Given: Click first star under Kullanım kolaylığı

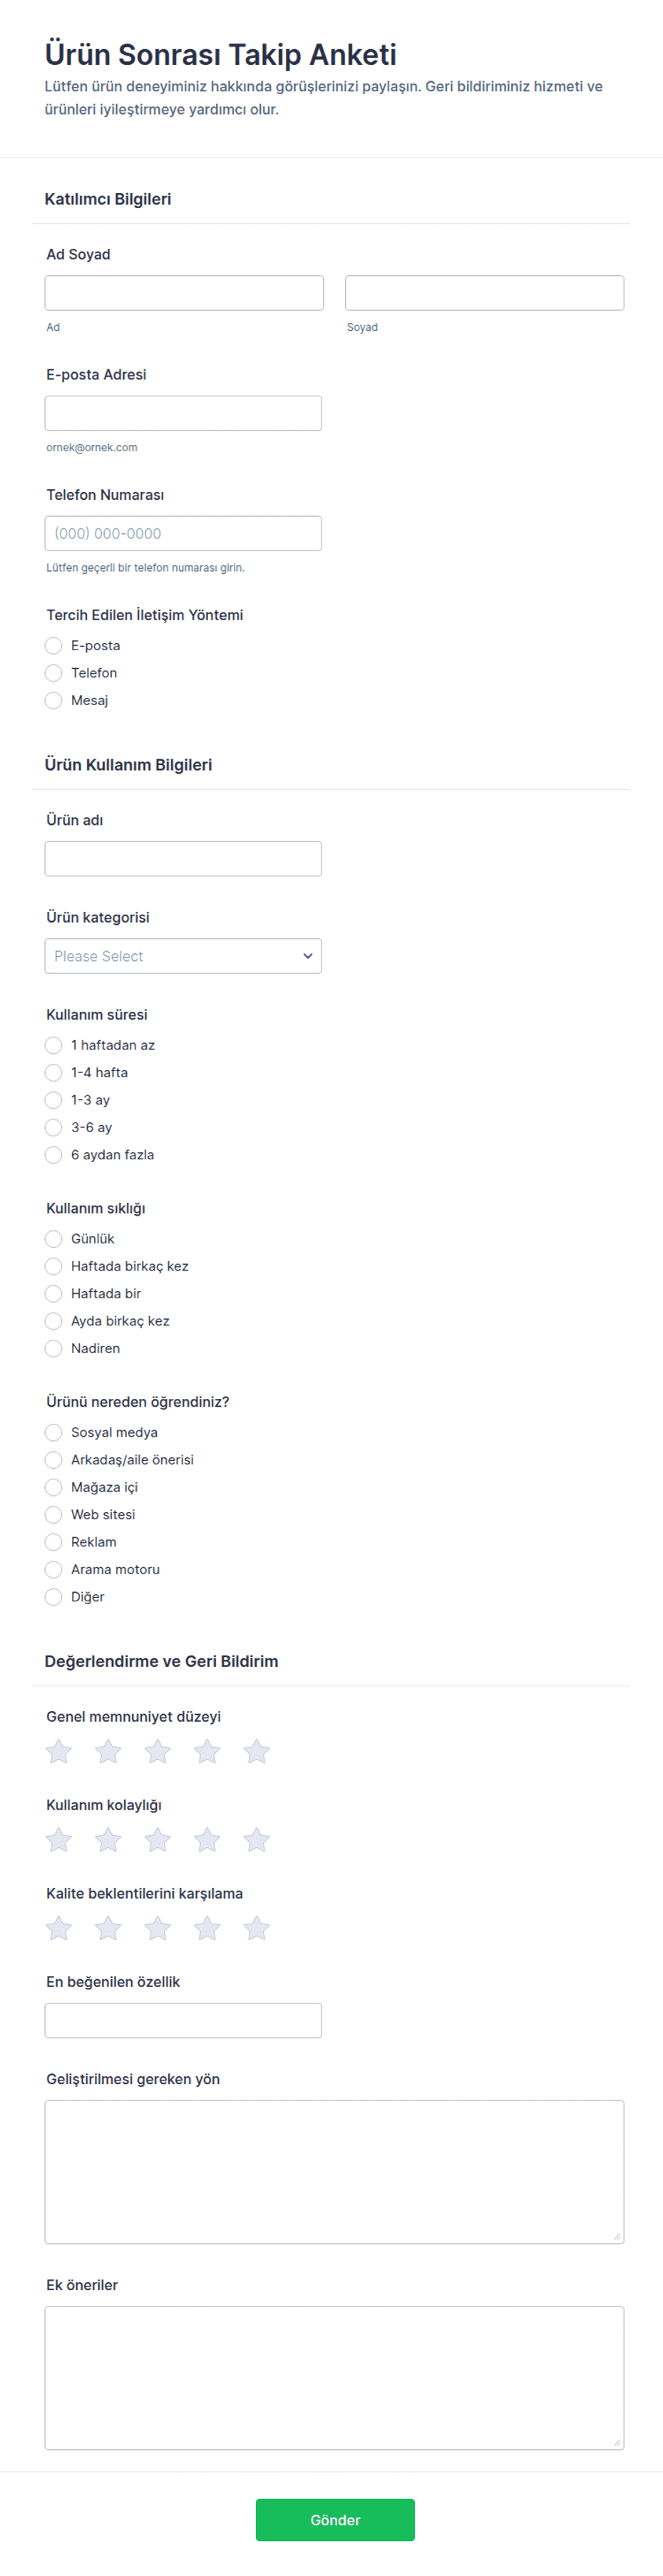Looking at the screenshot, I should (x=59, y=1839).
